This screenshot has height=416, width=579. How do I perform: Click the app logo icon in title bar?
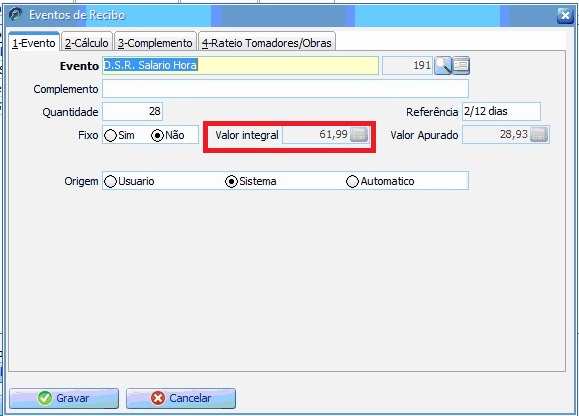16,14
